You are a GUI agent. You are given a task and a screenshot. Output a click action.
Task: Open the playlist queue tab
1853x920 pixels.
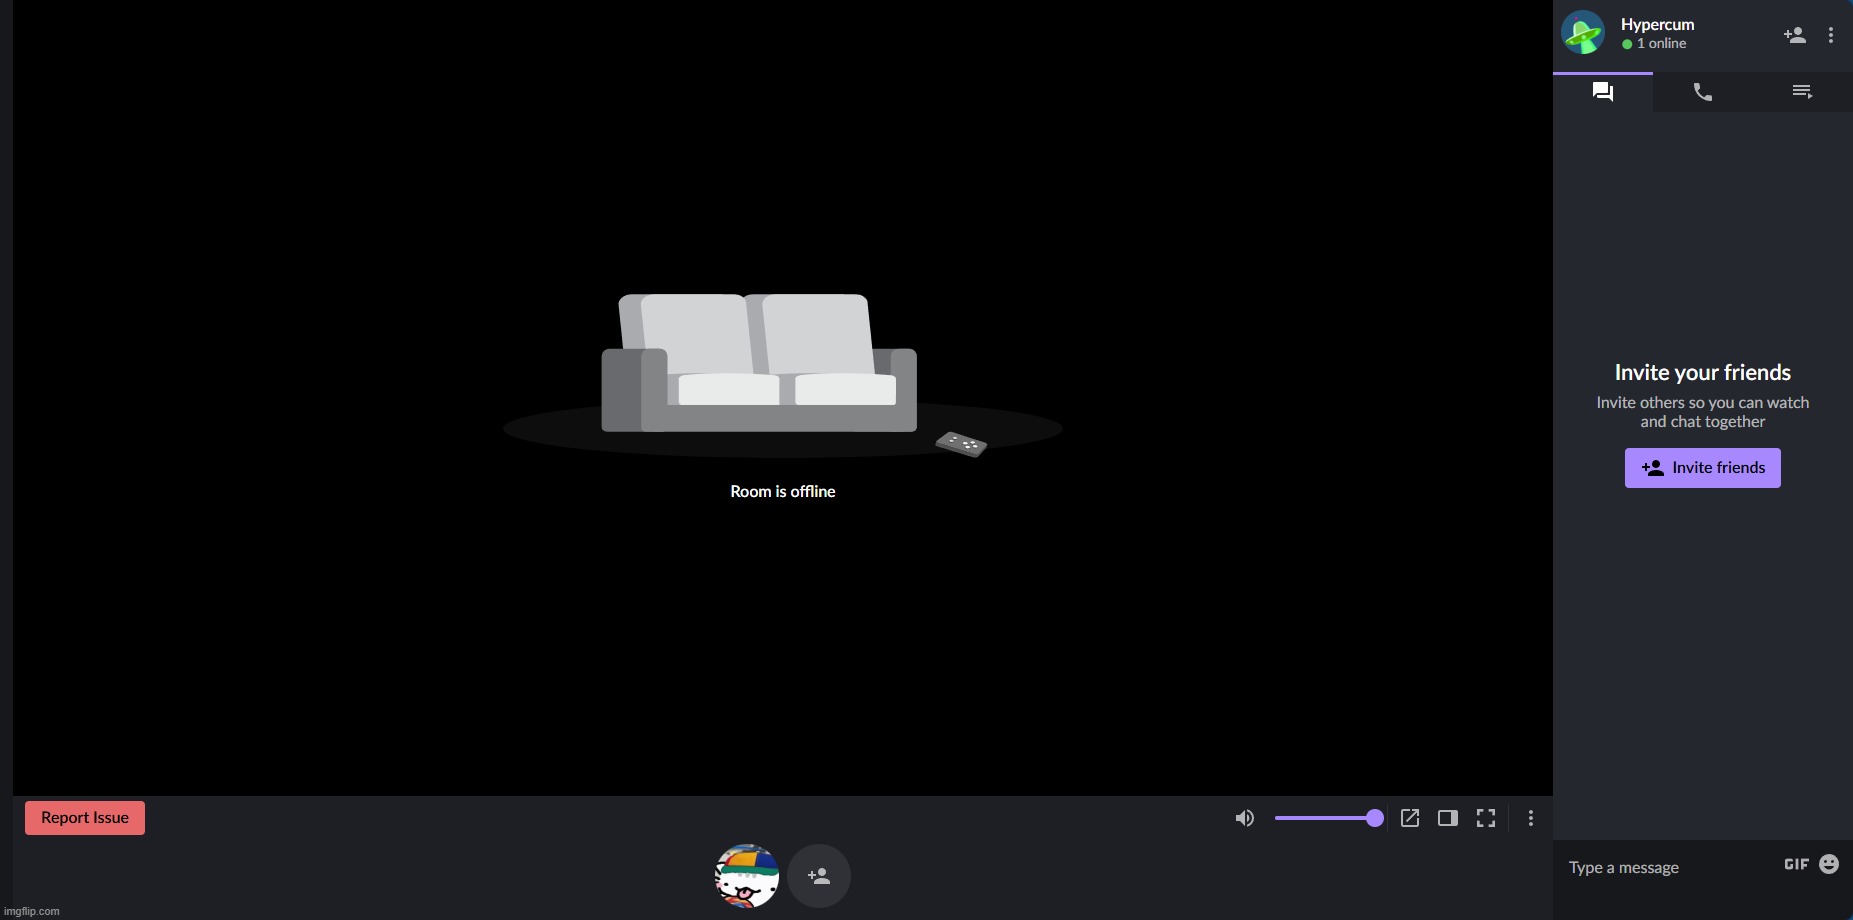point(1802,92)
